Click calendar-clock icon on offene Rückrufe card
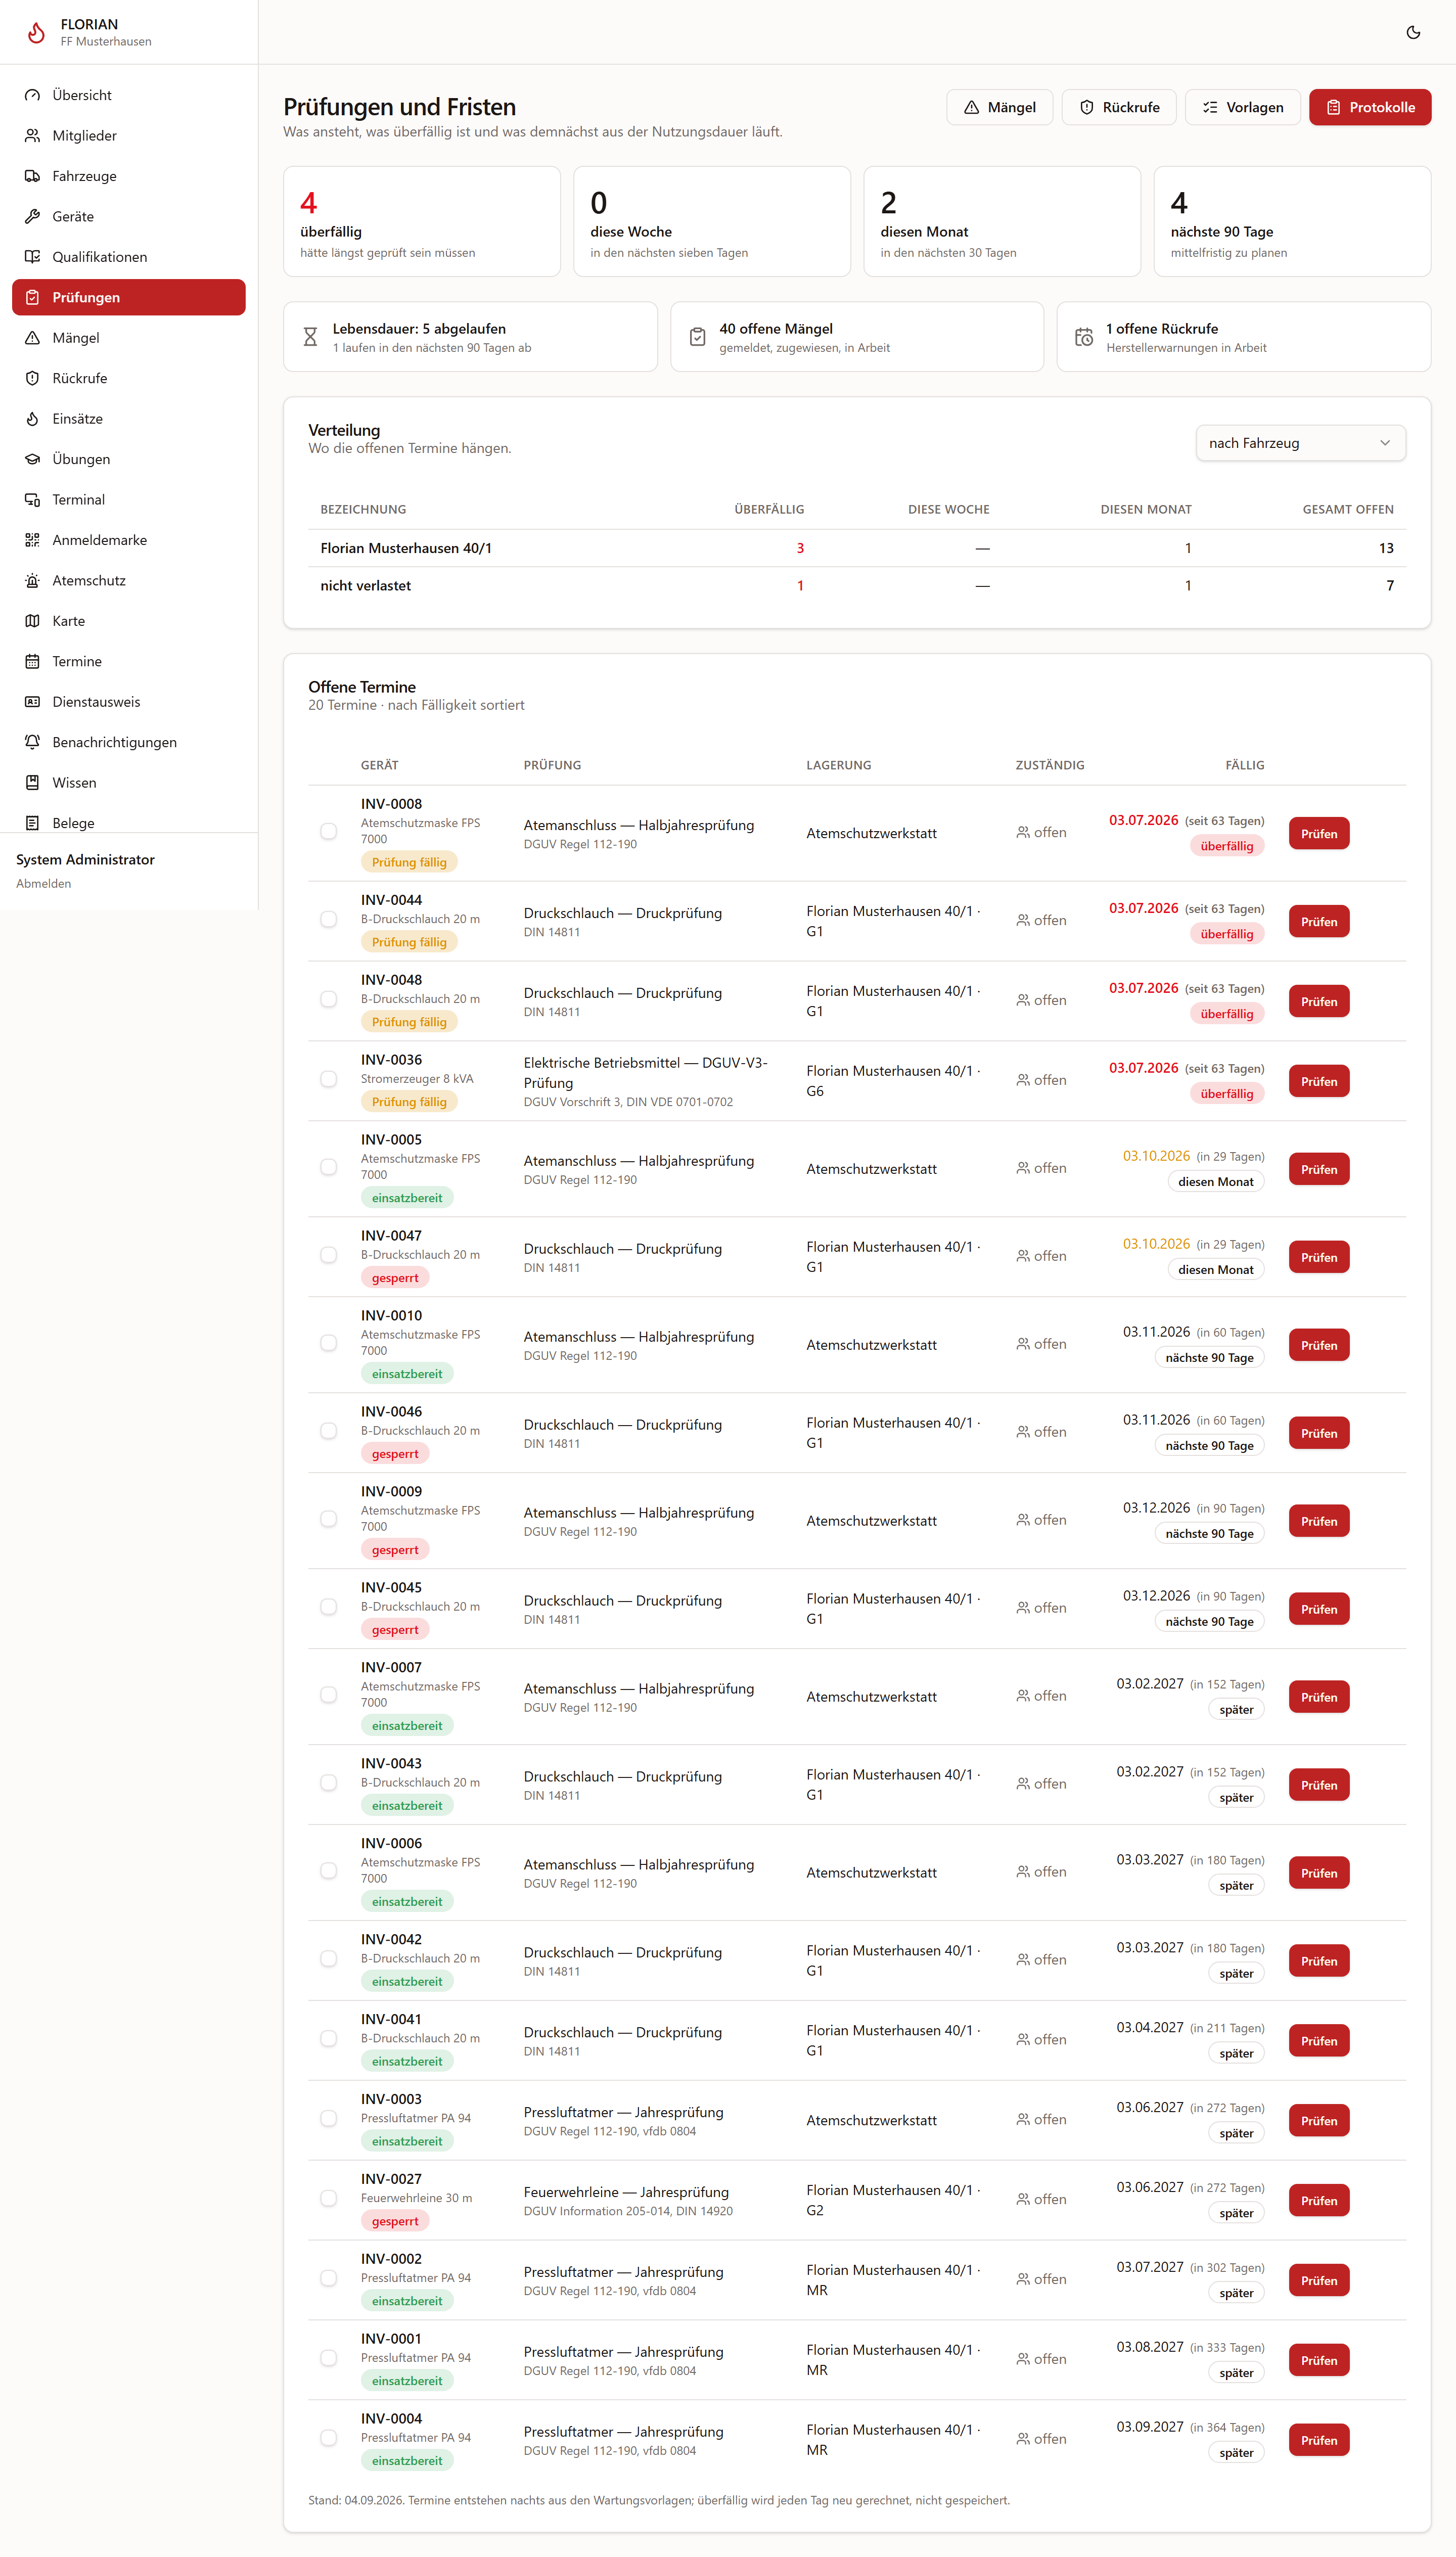1456x2557 pixels. tap(1084, 337)
